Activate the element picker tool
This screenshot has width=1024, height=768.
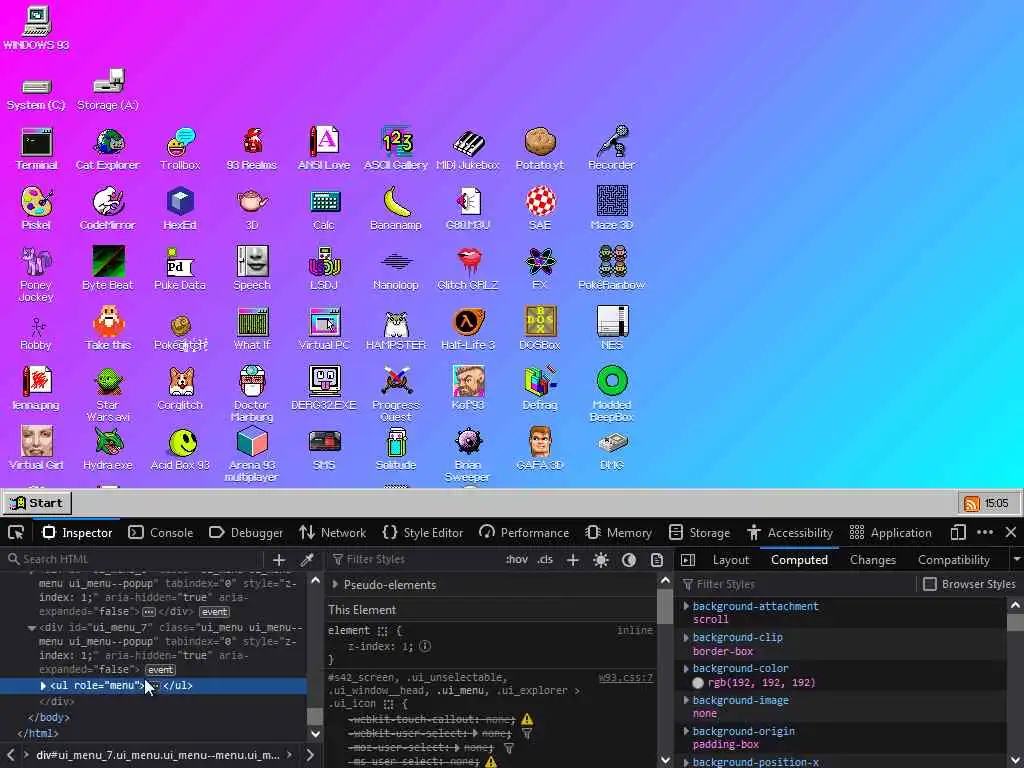pyautogui.click(x=16, y=533)
